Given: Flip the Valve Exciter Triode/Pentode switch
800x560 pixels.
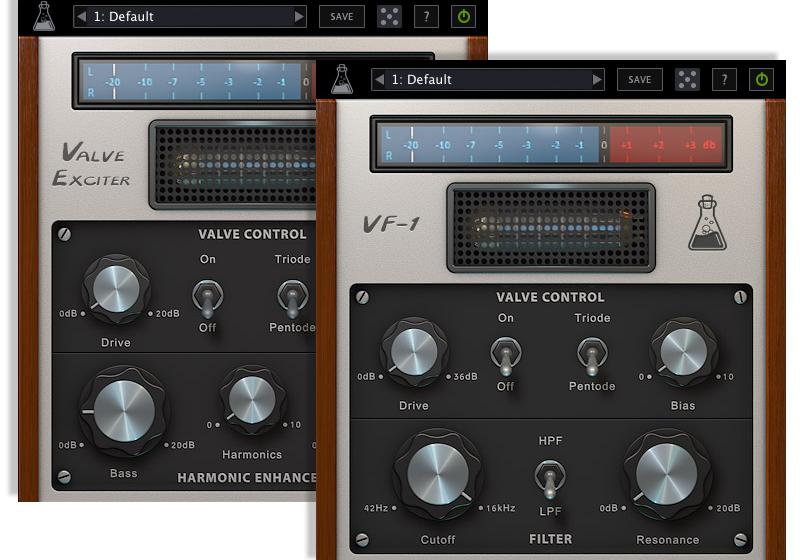Looking at the screenshot, I should tap(293, 297).
